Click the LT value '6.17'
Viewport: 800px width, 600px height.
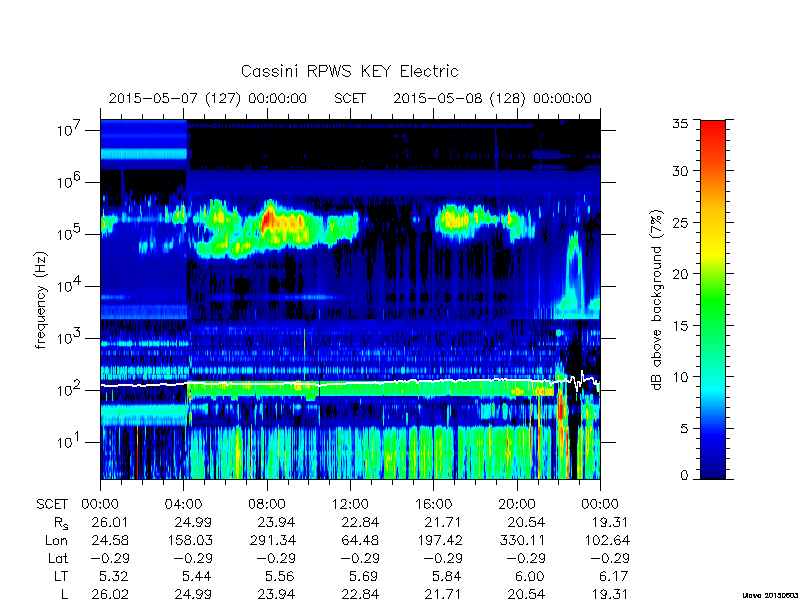tap(613, 576)
